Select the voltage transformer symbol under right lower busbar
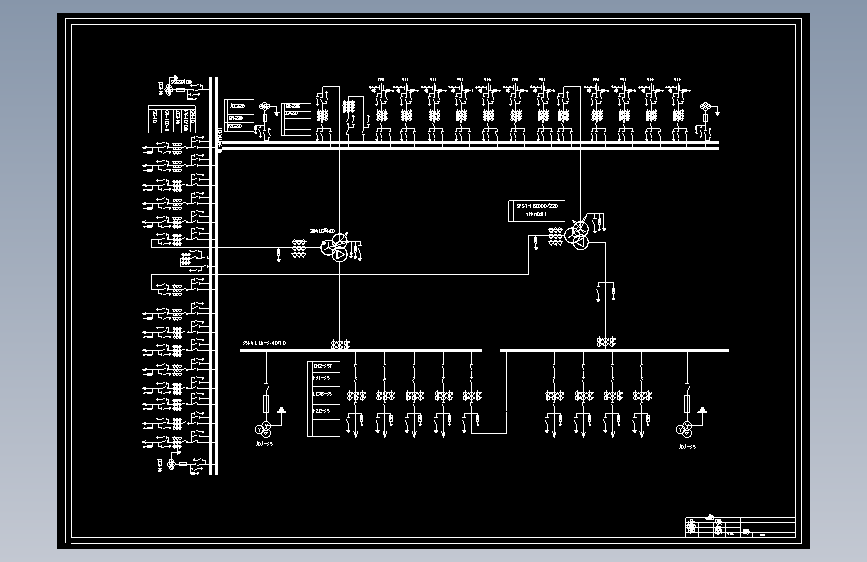 (x=685, y=429)
